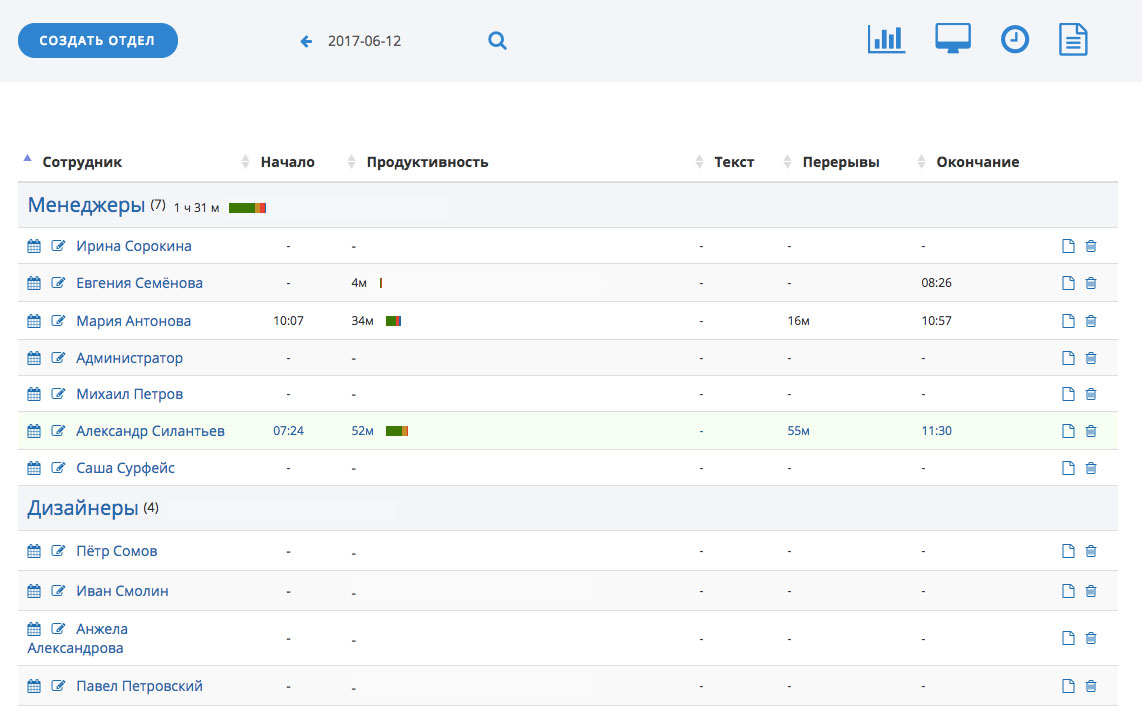Go to the previous day with the arrow
The height and width of the screenshot is (706, 1142).
306,41
